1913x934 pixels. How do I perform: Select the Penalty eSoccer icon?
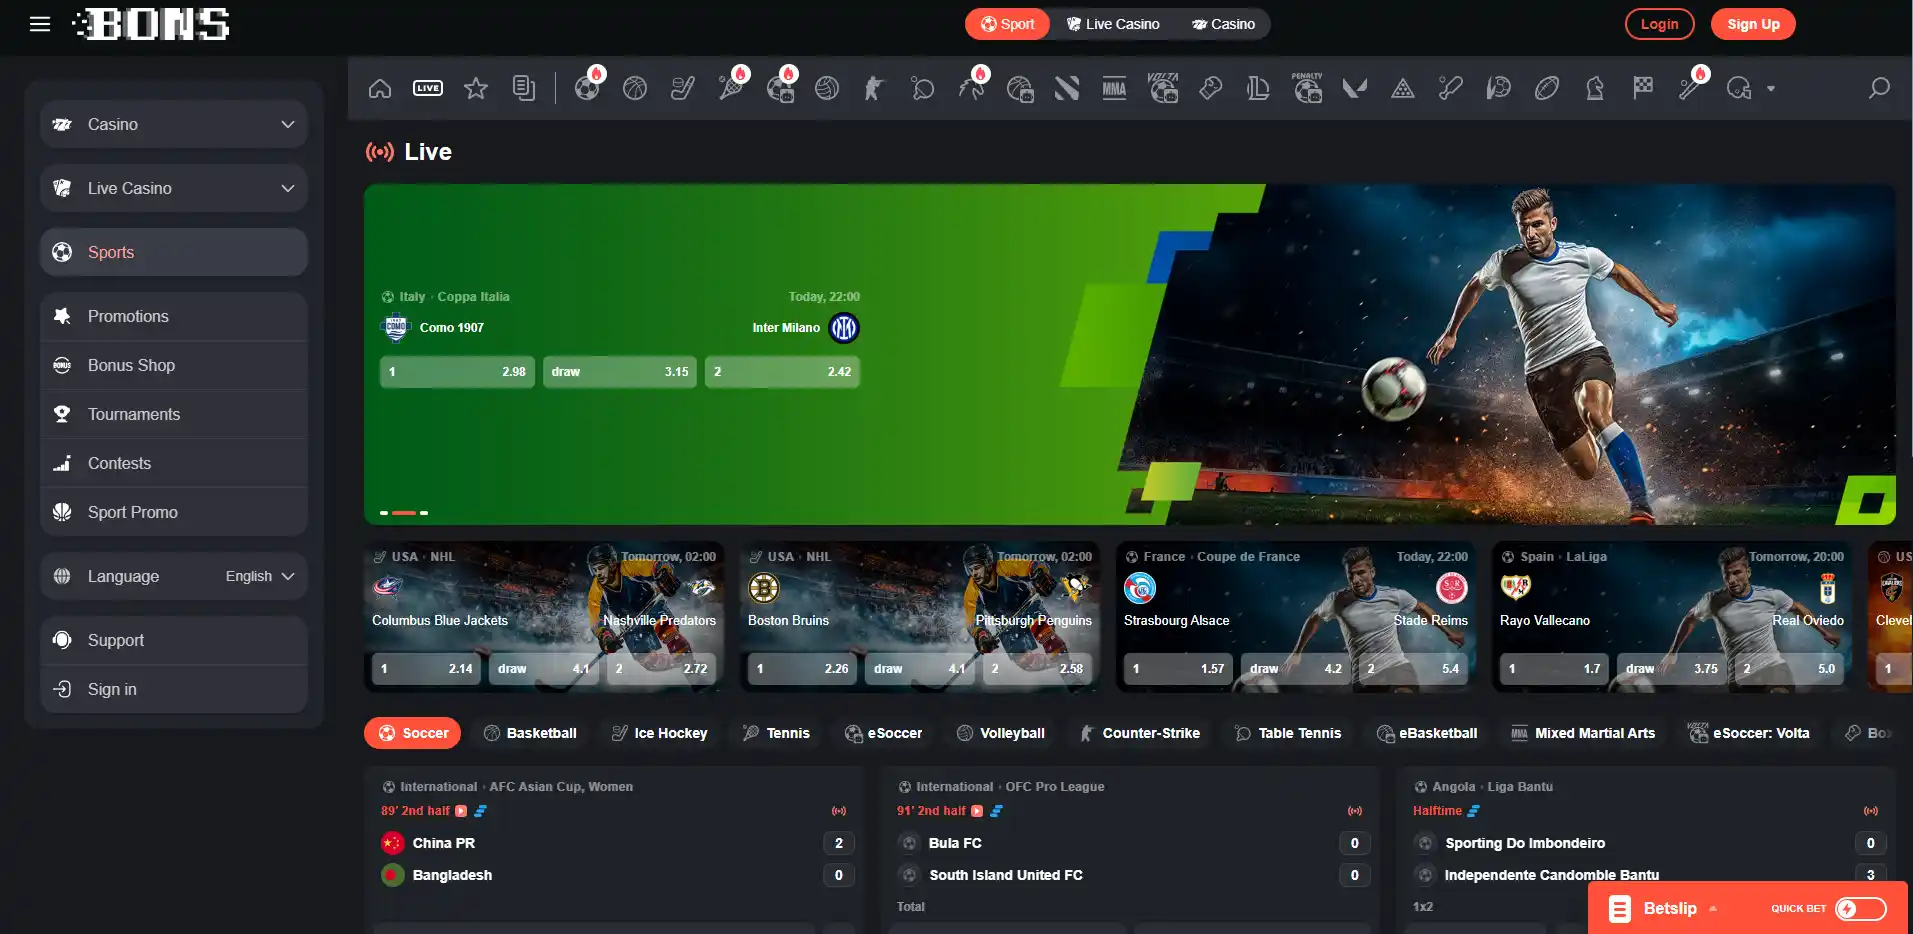pyautogui.click(x=1307, y=88)
